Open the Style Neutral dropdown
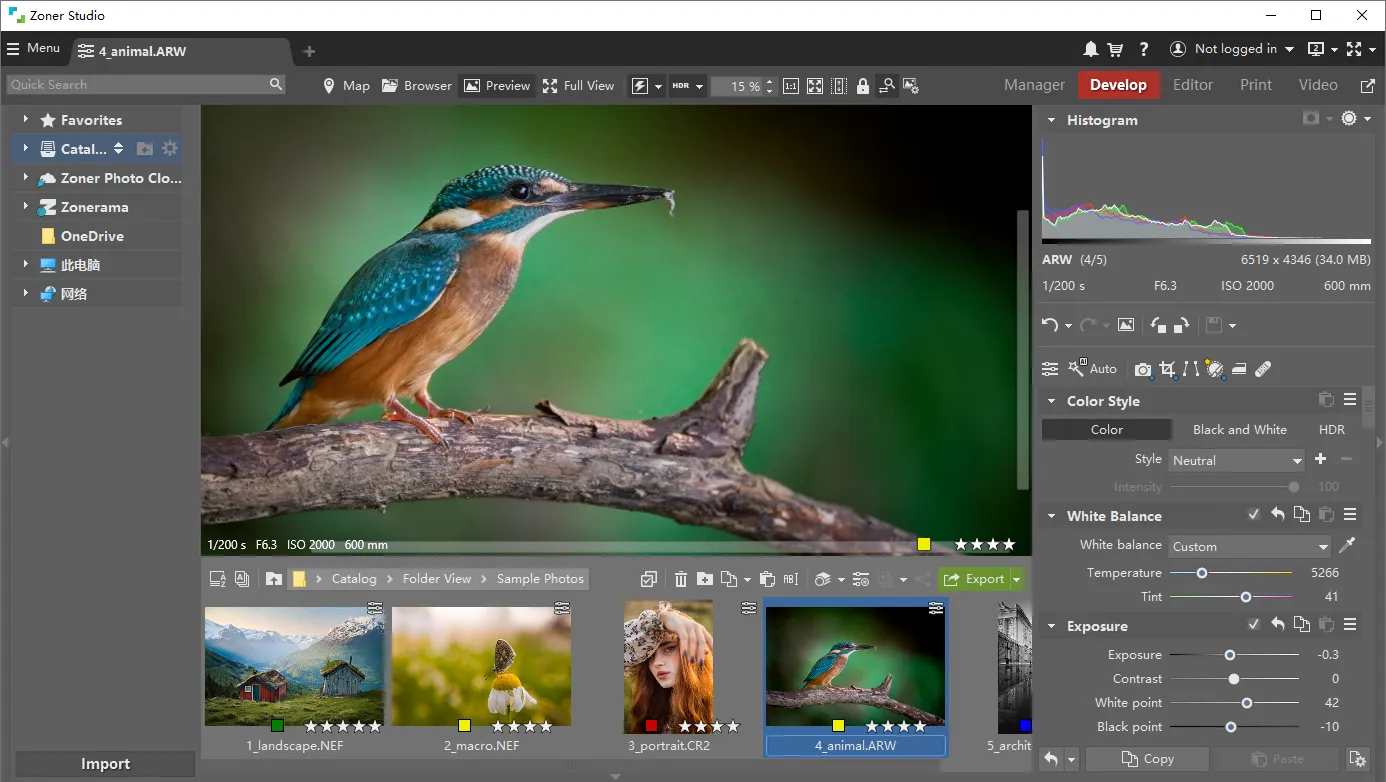Image resolution: width=1386 pixels, height=782 pixels. coord(1237,461)
